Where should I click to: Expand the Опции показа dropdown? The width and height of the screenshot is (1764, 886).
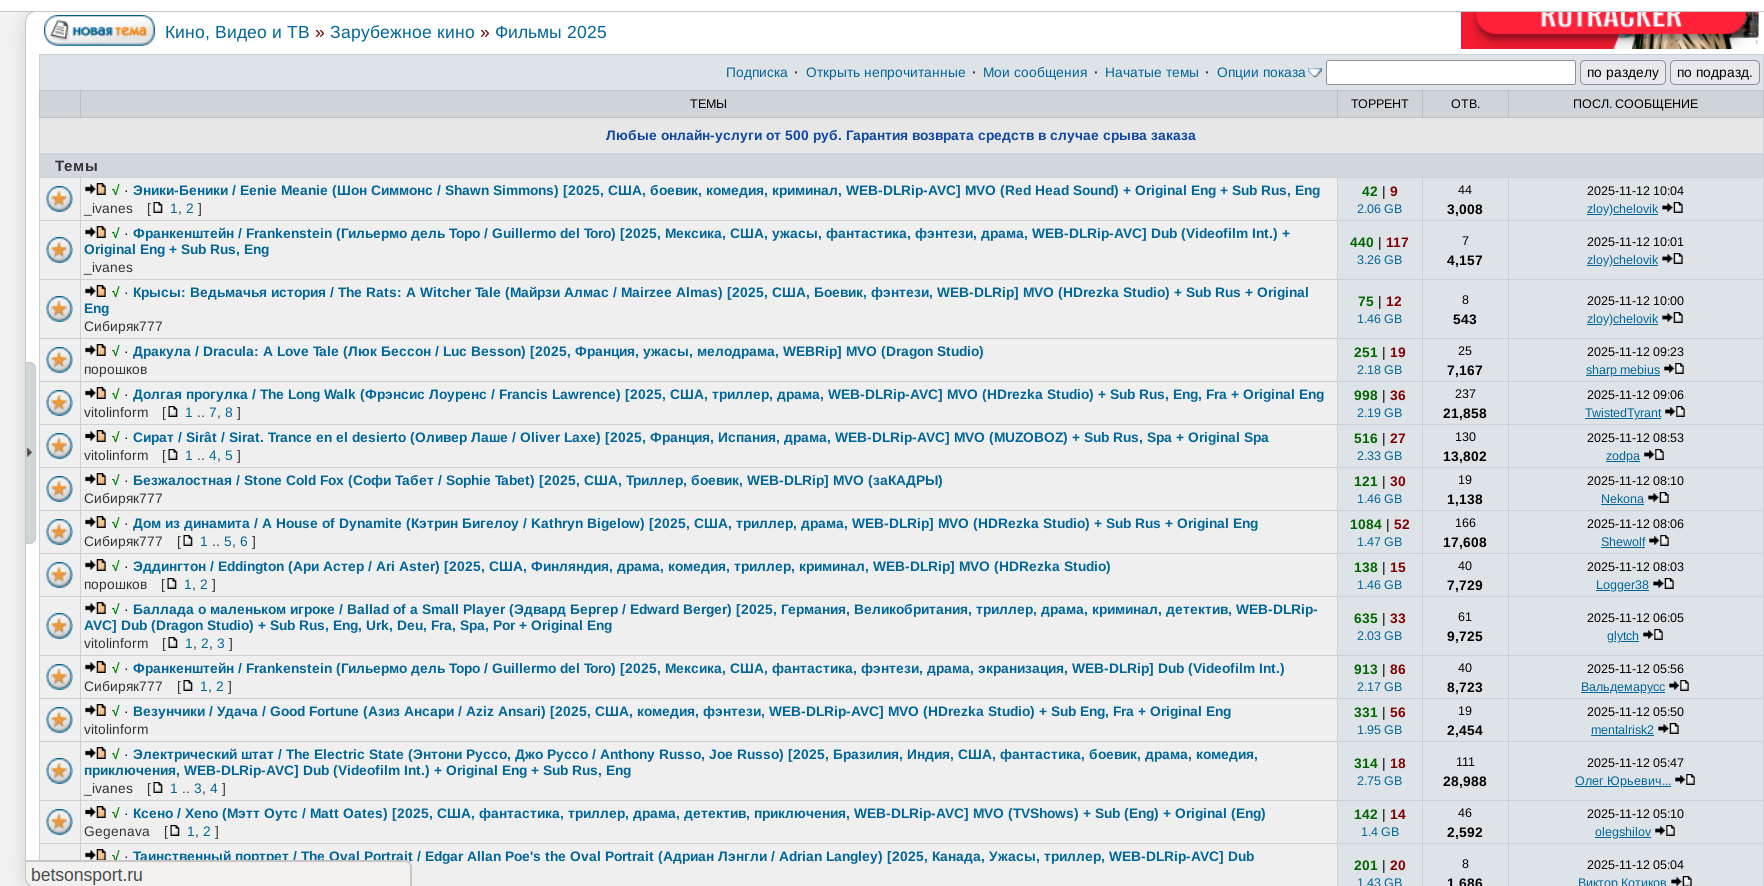[x=1269, y=72]
